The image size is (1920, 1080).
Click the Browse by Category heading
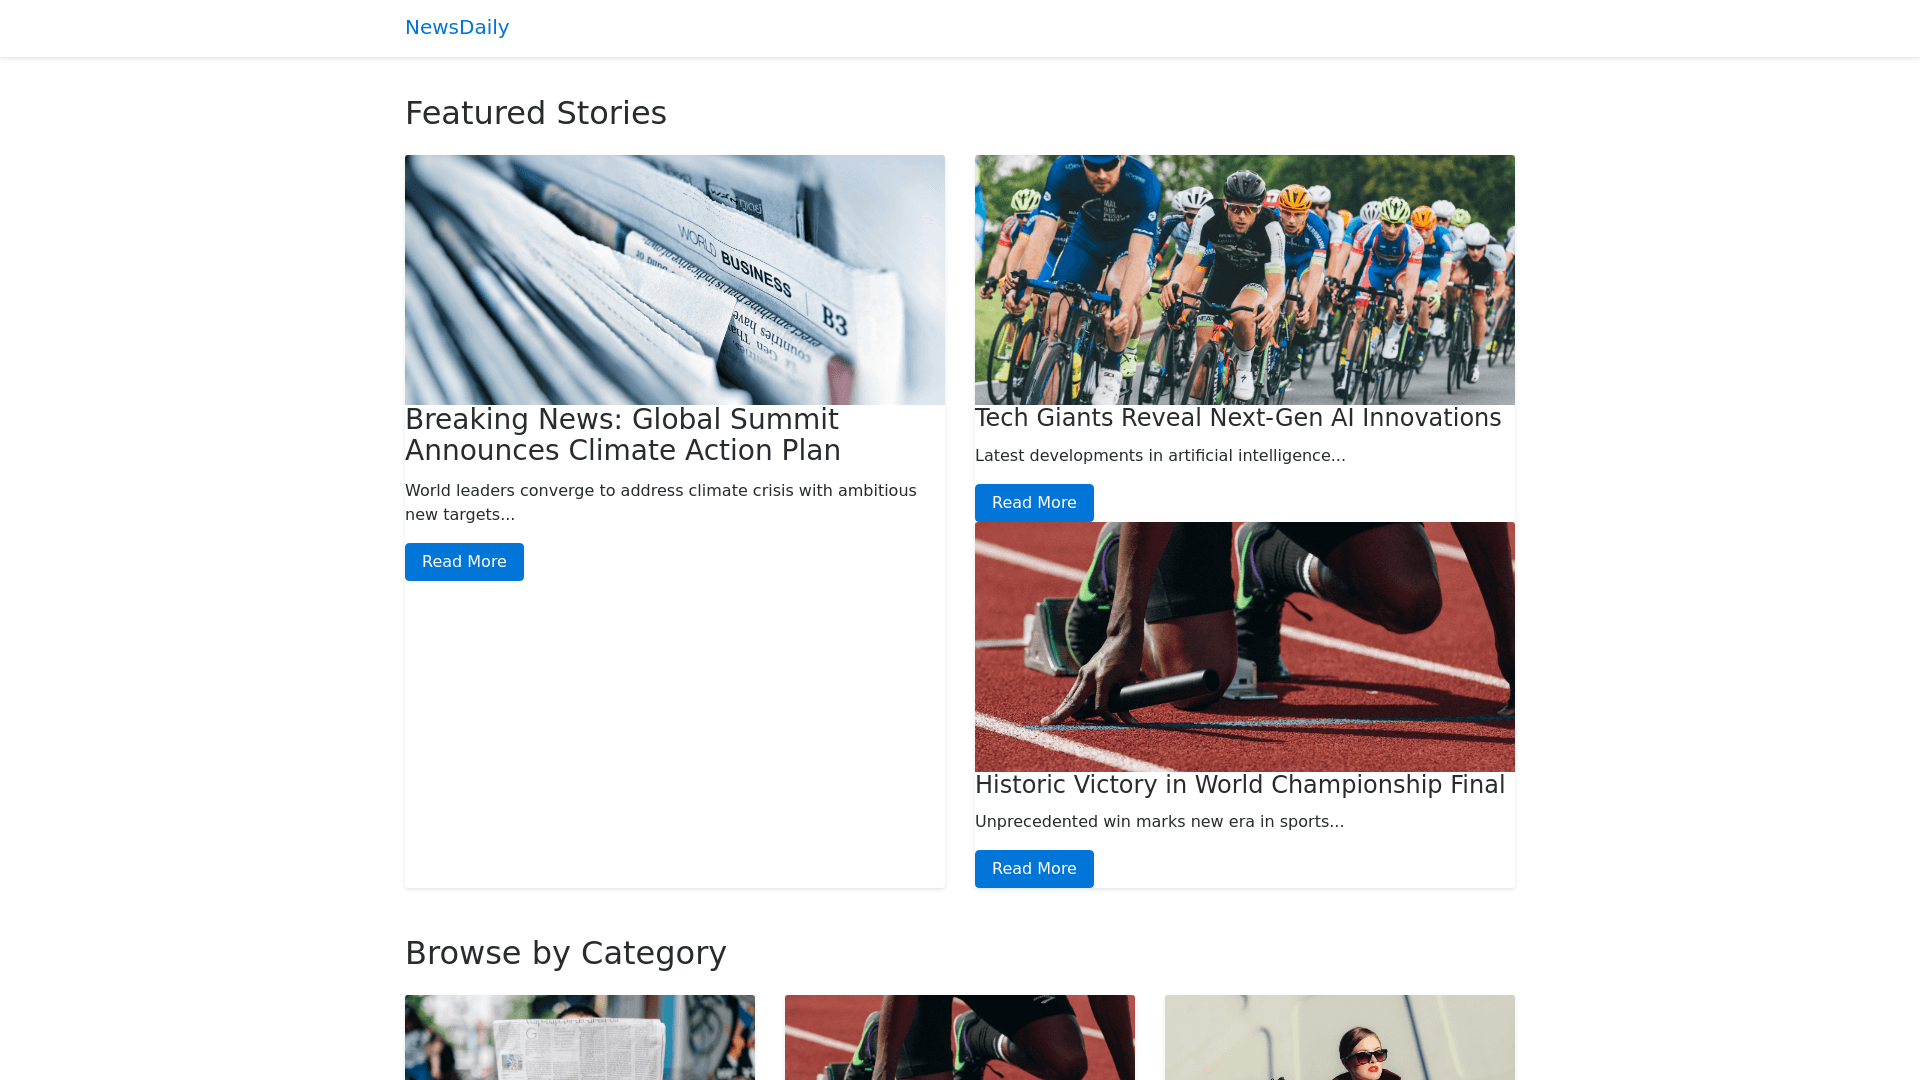pos(566,953)
